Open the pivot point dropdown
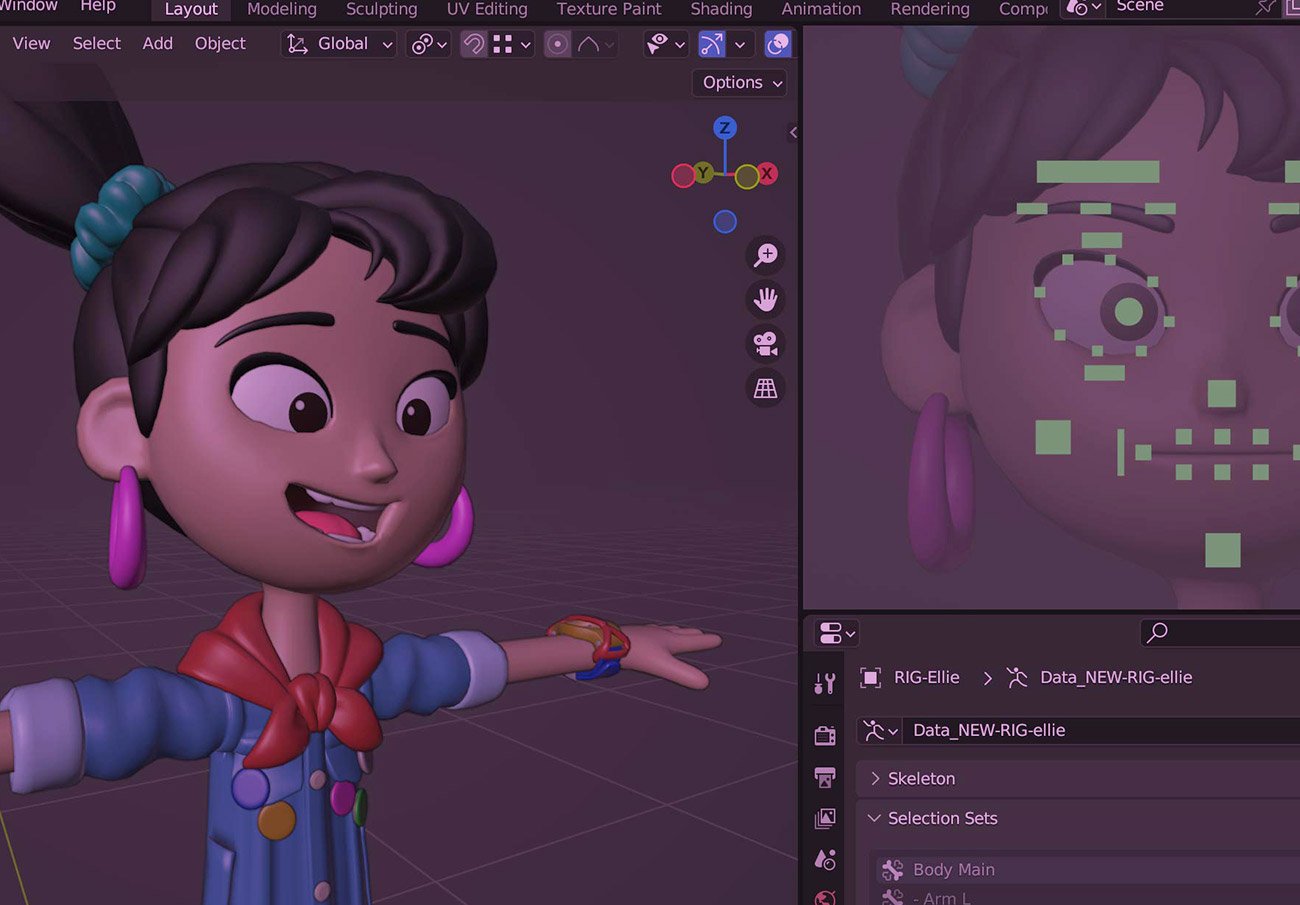1300x905 pixels. pyautogui.click(x=428, y=44)
